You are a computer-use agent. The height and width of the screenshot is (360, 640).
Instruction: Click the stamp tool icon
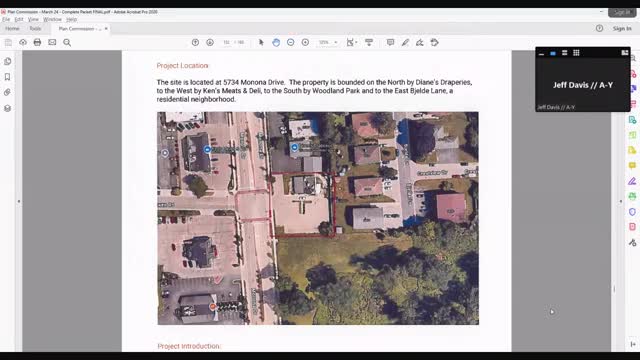point(434,42)
